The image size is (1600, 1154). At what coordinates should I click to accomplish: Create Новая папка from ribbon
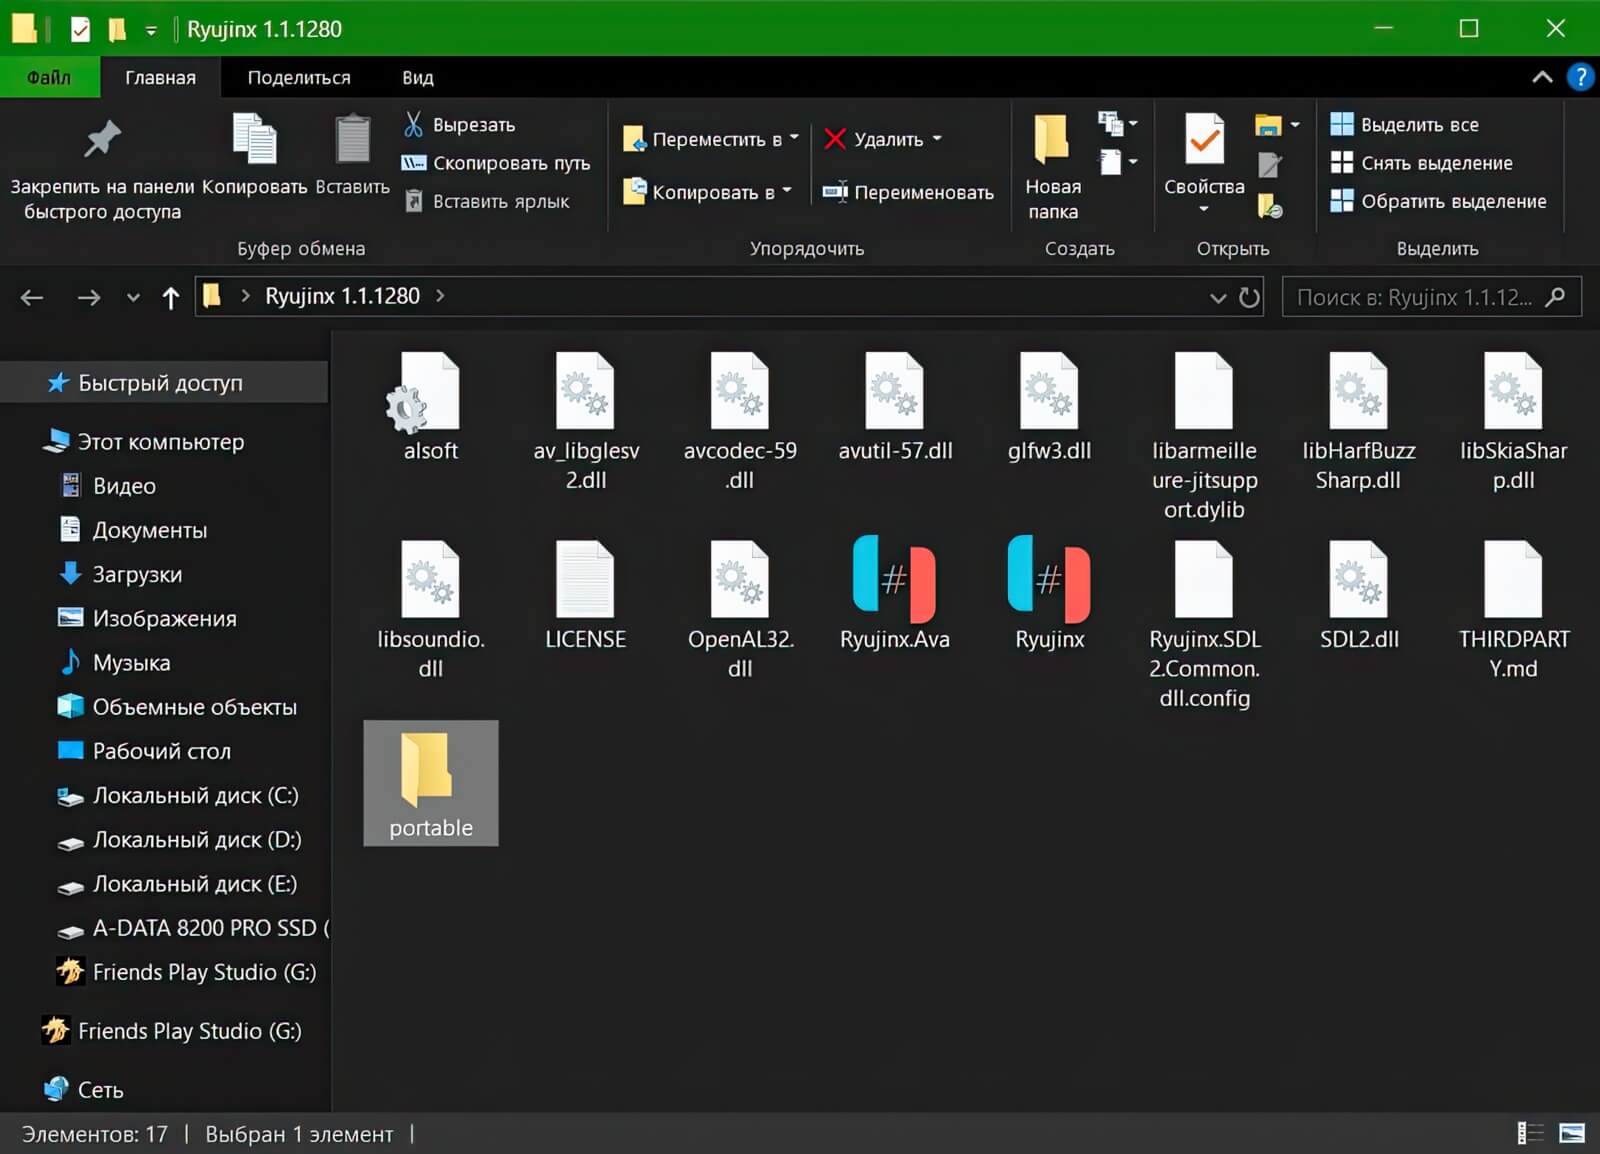point(1052,166)
